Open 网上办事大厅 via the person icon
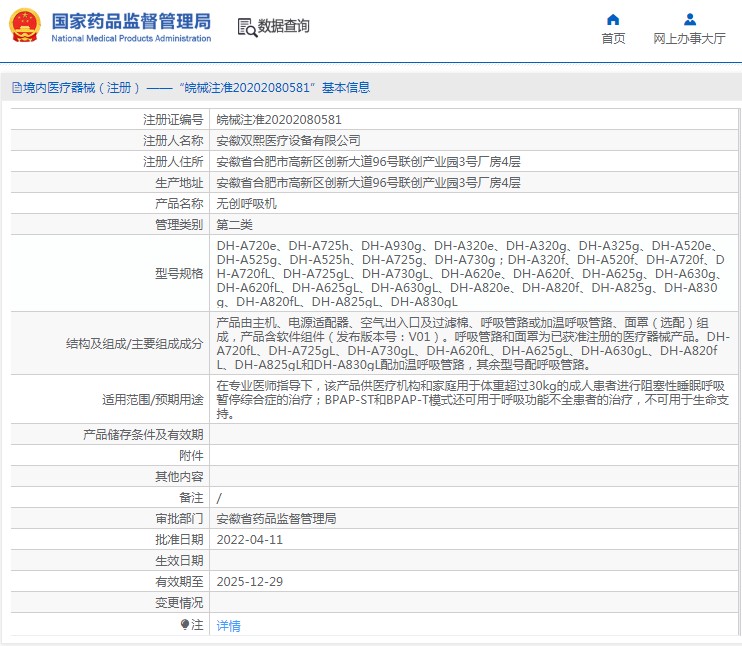 [690, 19]
